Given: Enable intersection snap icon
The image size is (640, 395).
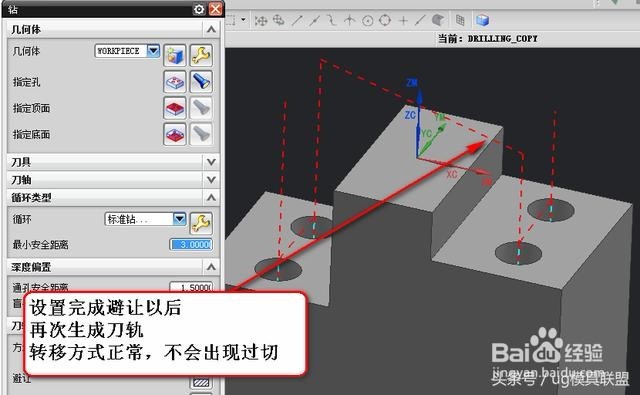Looking at the screenshot, I should coord(349,20).
